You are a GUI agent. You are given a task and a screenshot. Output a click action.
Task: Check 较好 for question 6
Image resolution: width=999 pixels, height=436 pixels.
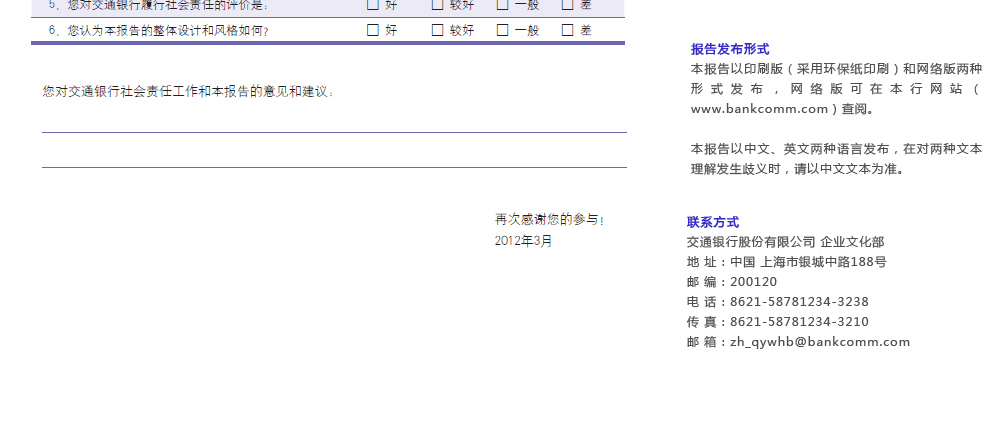point(438,30)
